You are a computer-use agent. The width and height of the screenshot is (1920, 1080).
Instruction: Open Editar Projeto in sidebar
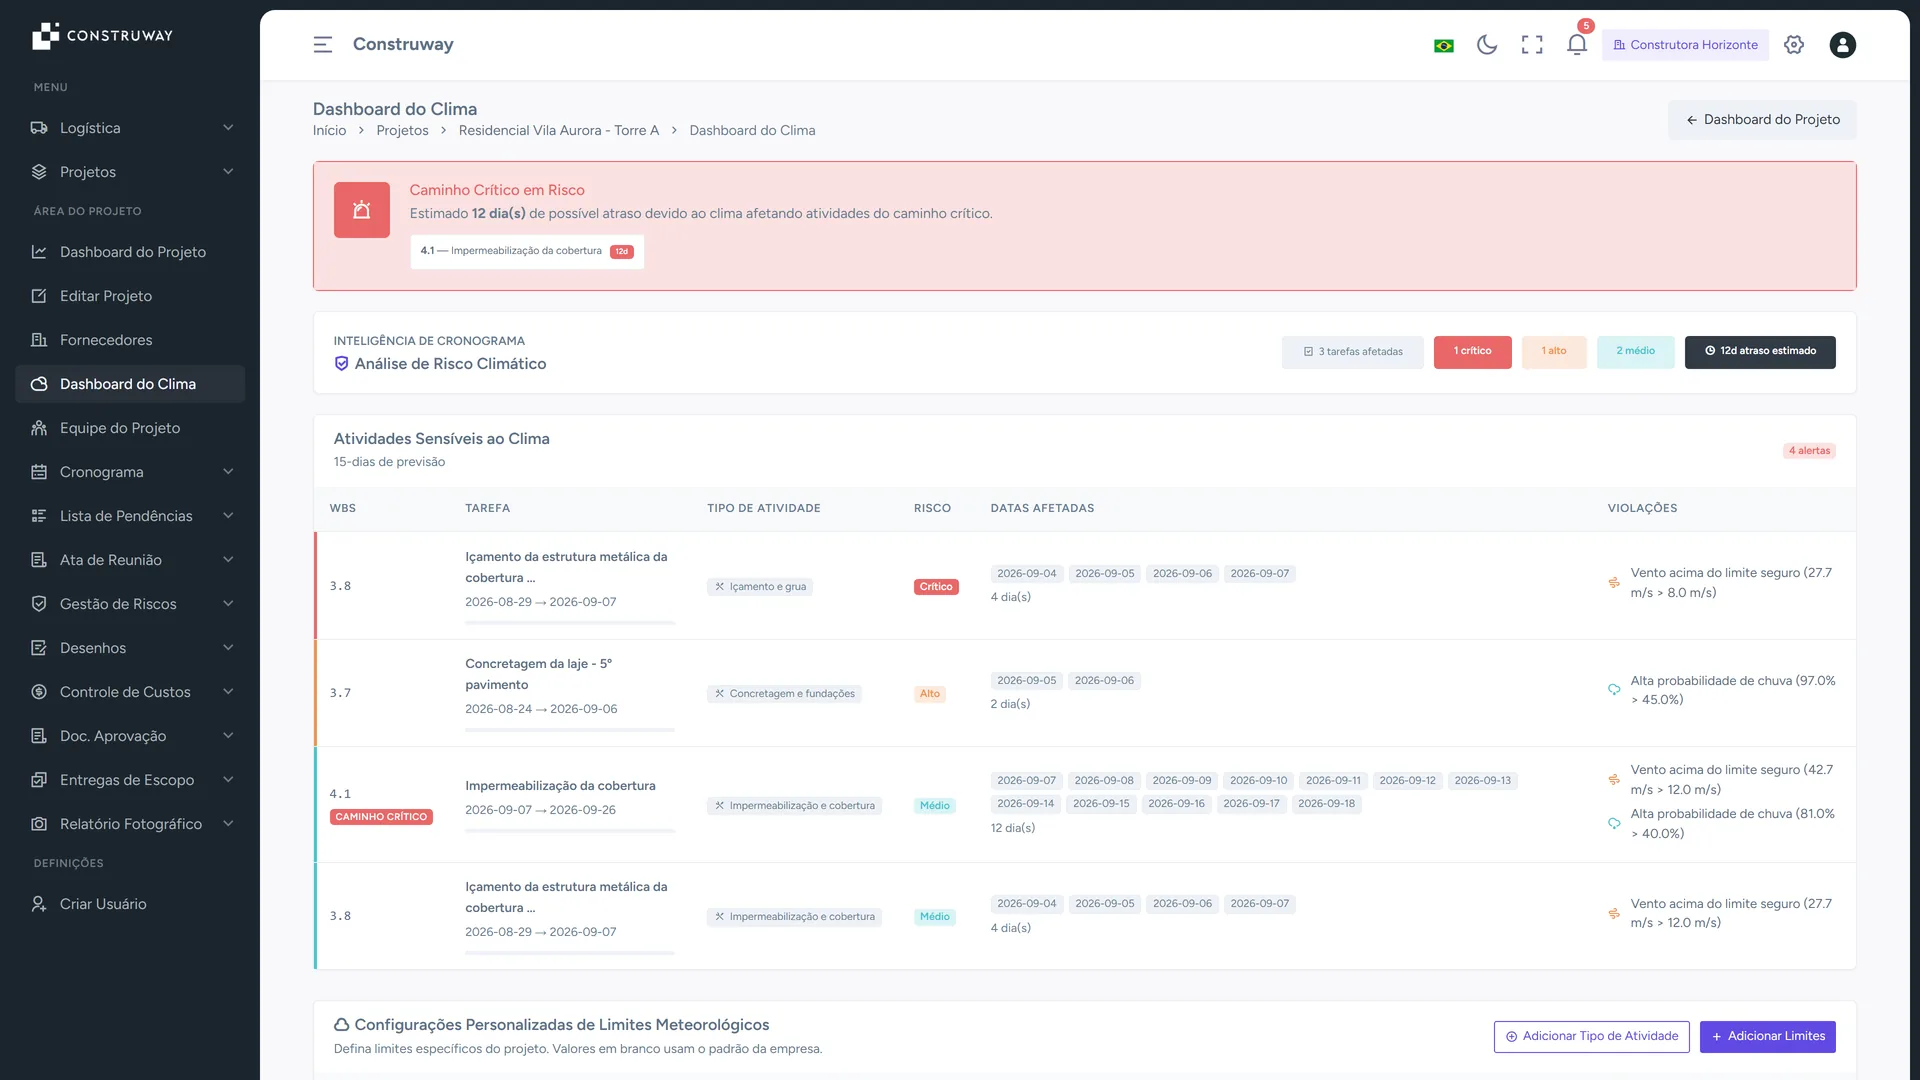tap(130, 296)
